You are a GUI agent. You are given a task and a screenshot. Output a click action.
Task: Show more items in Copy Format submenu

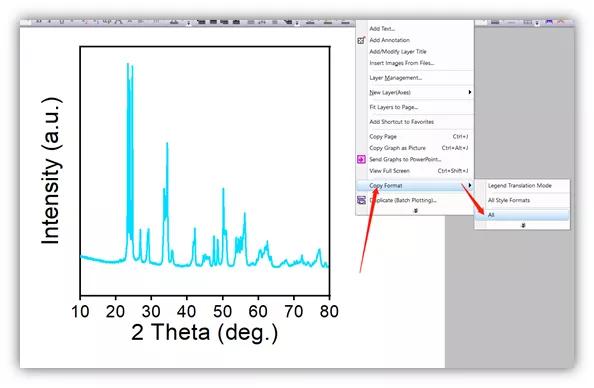pos(523,225)
